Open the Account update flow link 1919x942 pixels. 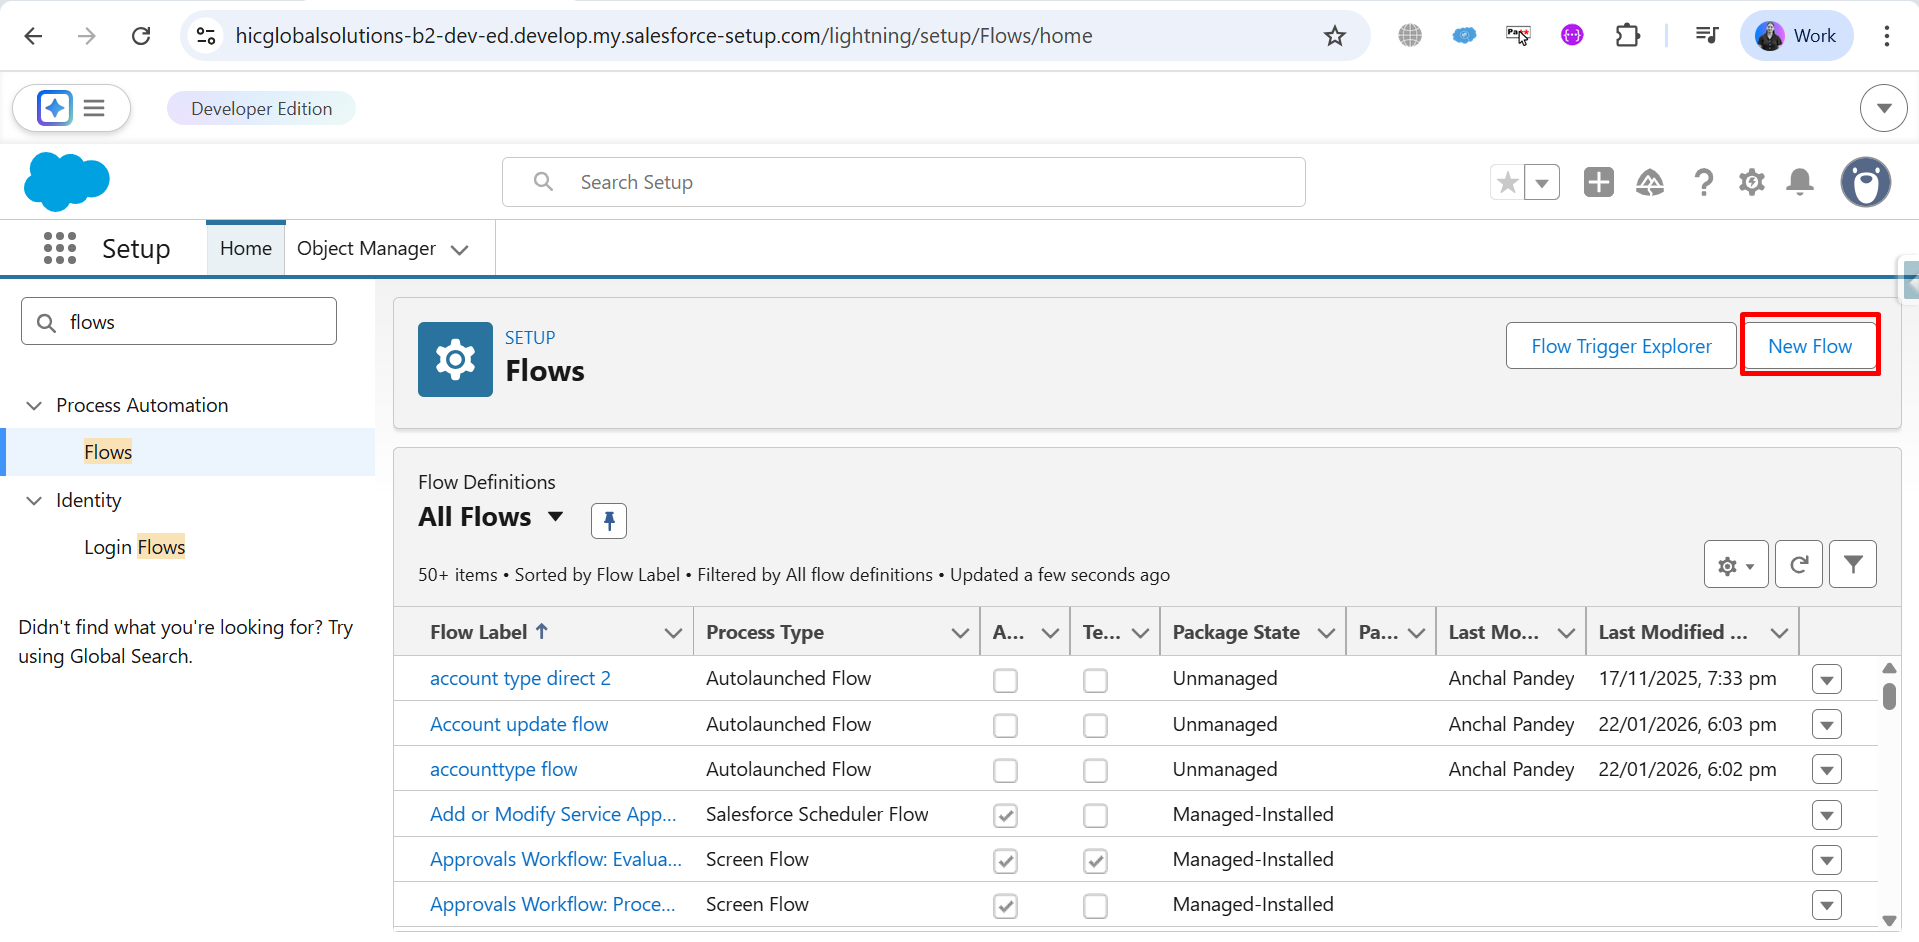[x=519, y=724]
